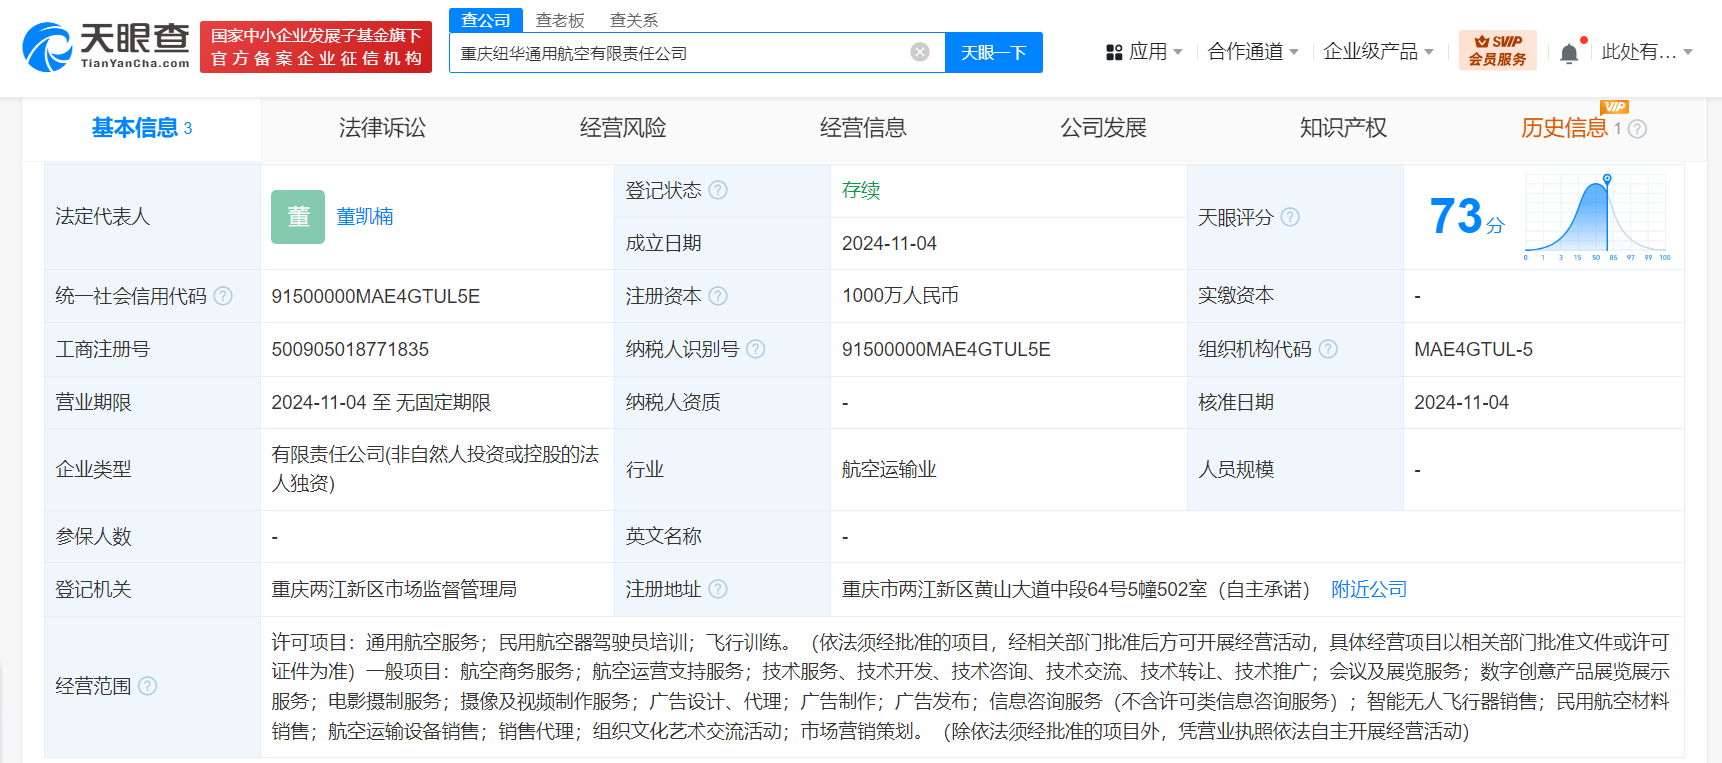Show help for 统一社会信用代码
This screenshot has width=1722, height=763.
223,296
